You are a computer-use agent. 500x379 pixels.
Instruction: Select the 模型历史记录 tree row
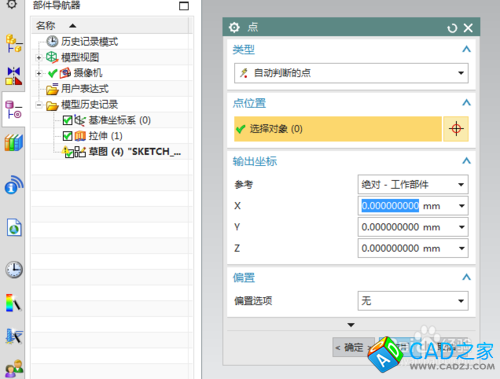click(x=112, y=105)
